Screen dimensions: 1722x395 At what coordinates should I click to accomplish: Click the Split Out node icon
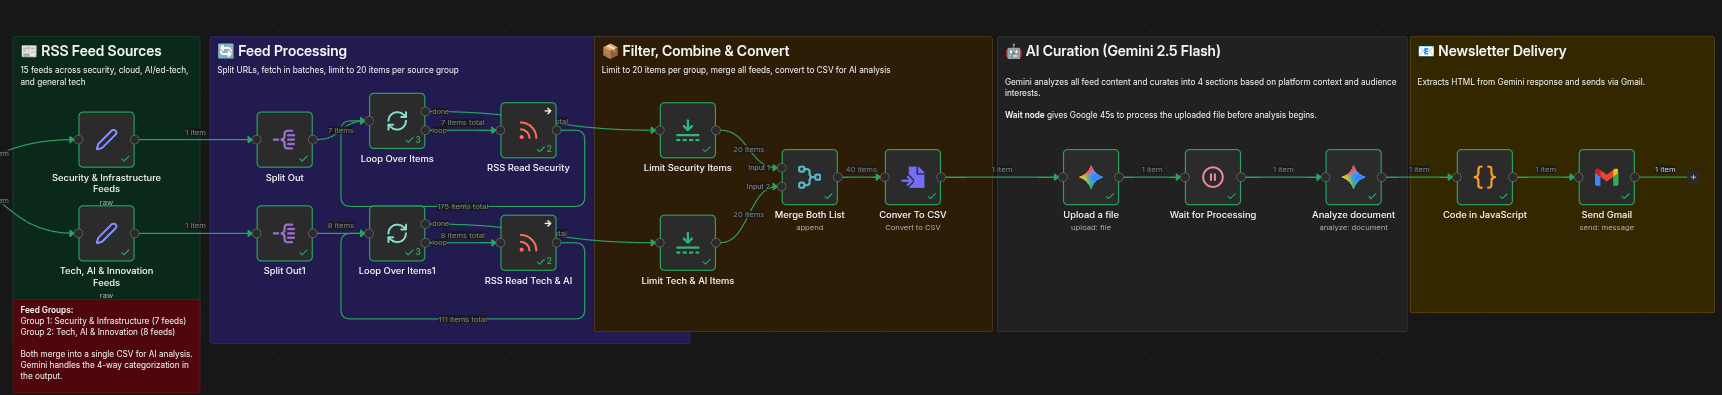285,140
